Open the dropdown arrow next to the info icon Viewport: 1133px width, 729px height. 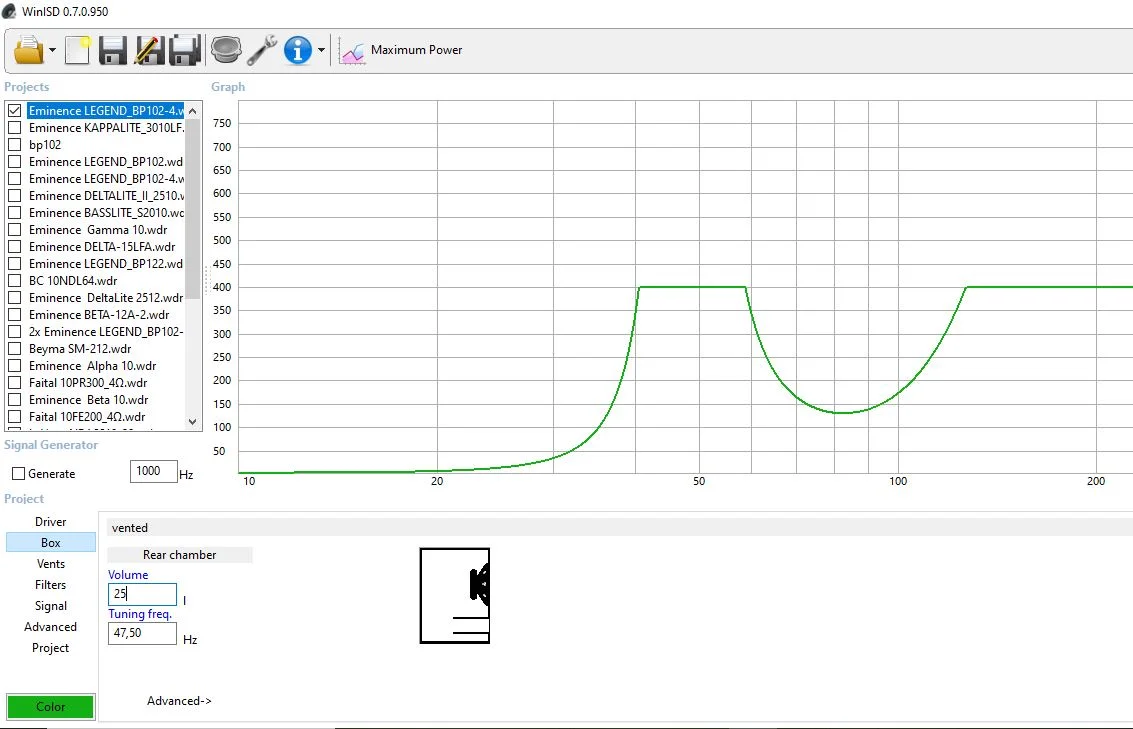click(321, 50)
